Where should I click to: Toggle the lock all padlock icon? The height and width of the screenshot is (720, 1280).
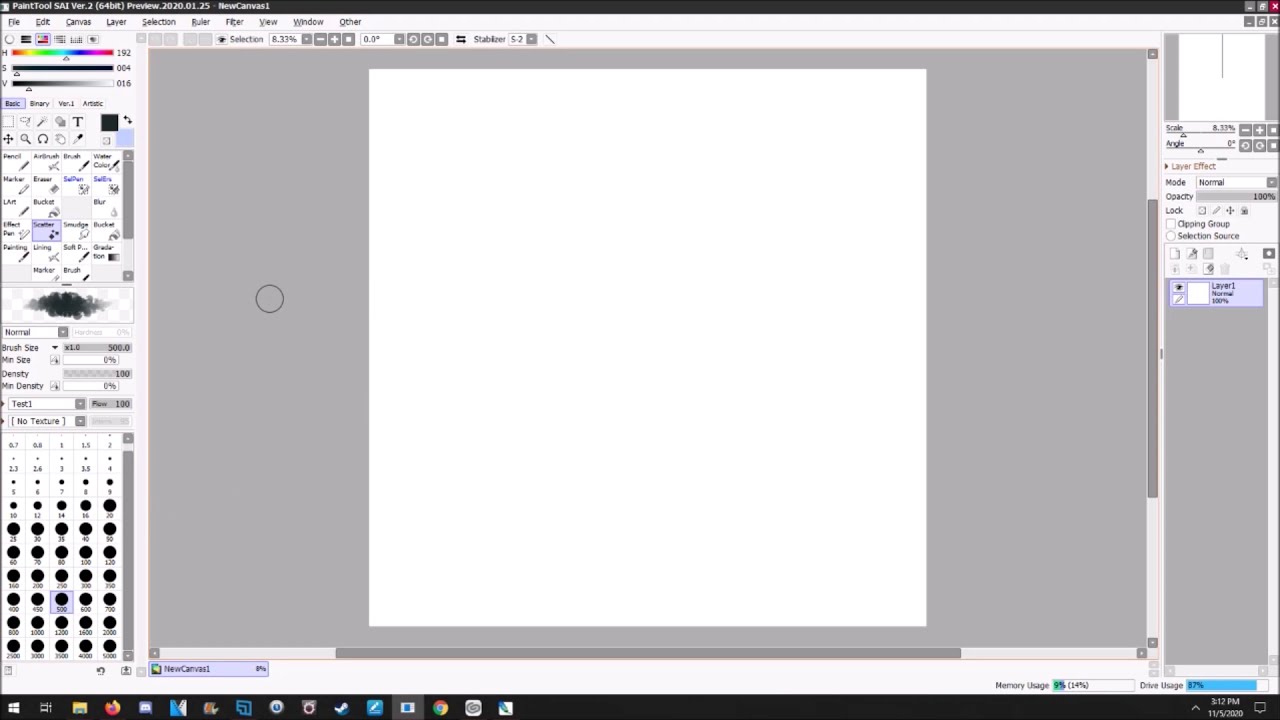click(x=1244, y=210)
